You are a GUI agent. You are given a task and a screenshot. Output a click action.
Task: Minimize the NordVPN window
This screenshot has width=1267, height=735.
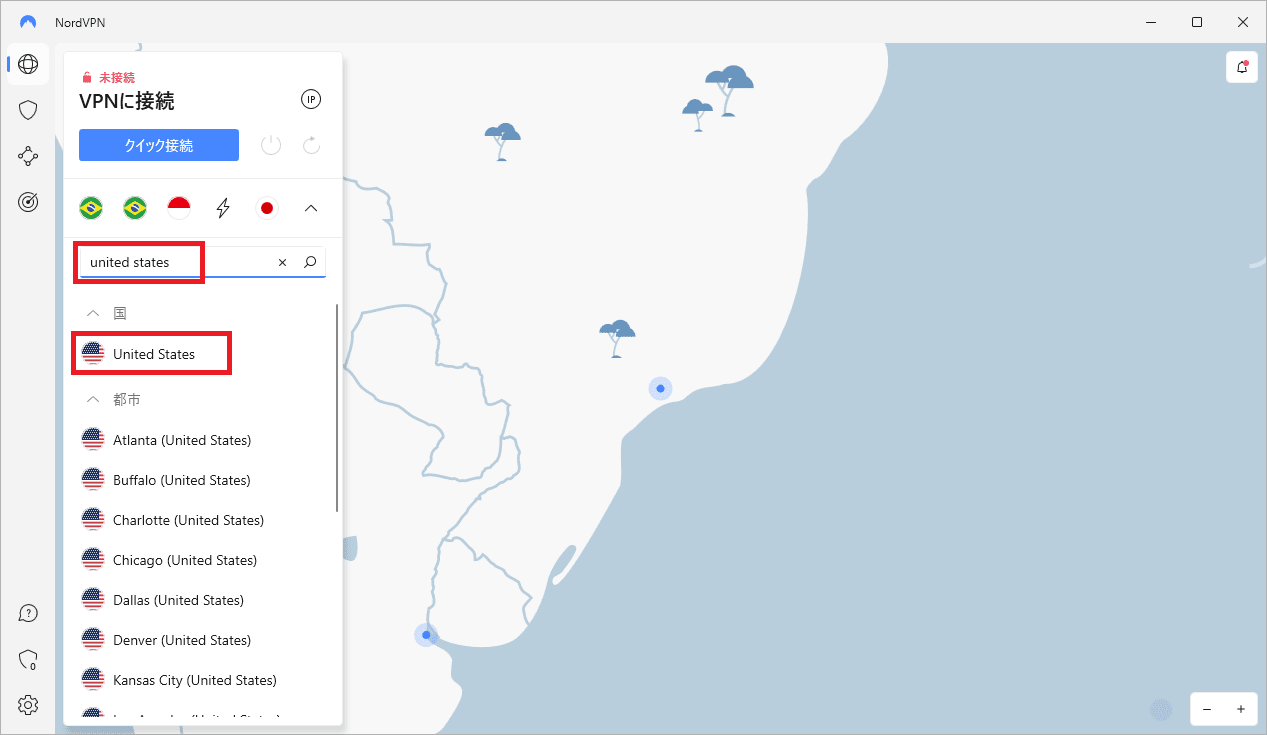click(x=1151, y=22)
